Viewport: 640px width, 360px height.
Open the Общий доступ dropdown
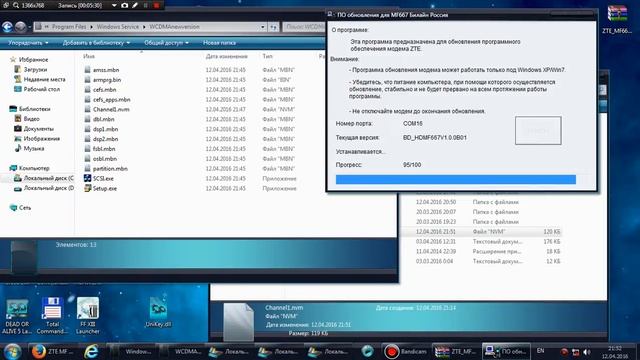(166, 43)
